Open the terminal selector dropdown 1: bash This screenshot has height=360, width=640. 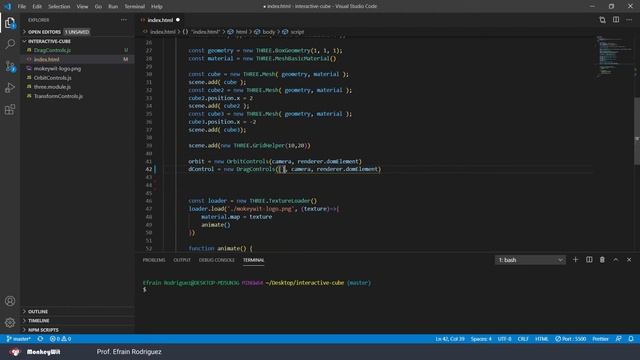pyautogui.click(x=530, y=260)
